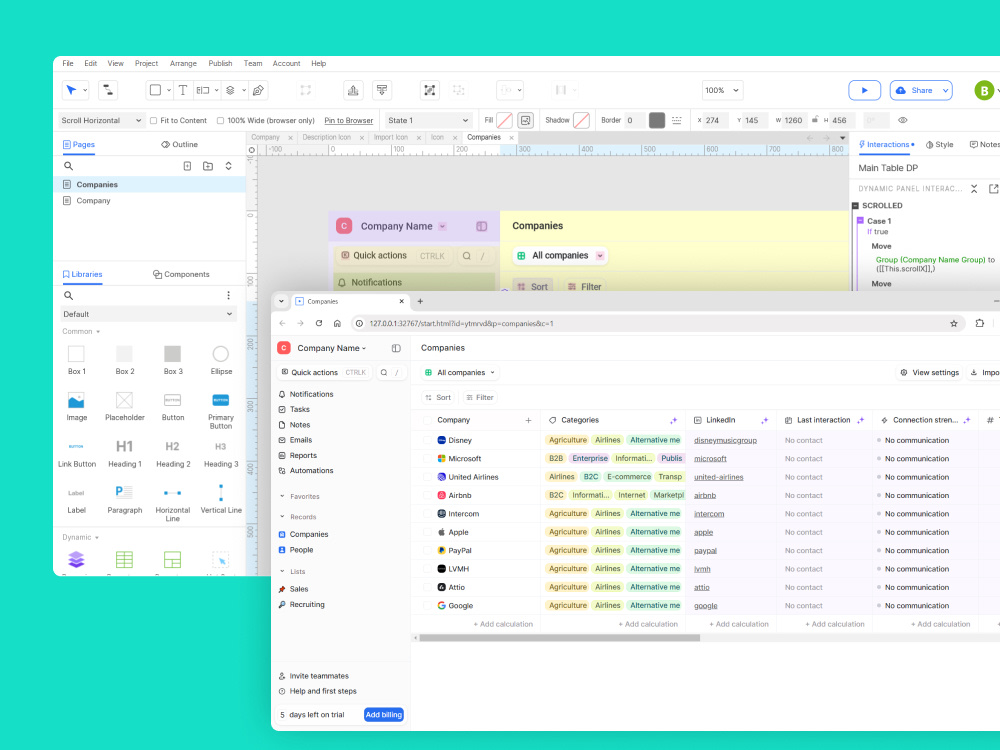This screenshot has height=750, width=1000.
Task: Click the search icon in Pages panel
Action: 68,166
